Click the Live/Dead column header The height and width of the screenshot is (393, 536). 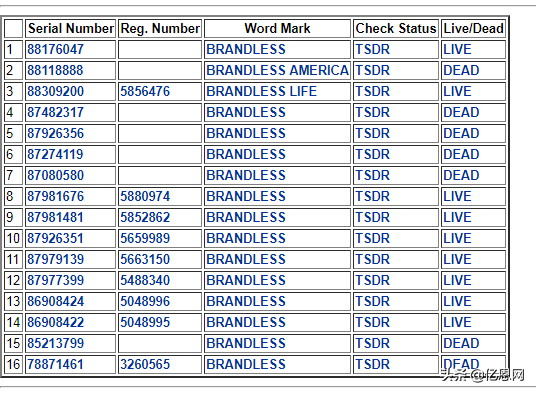(473, 28)
